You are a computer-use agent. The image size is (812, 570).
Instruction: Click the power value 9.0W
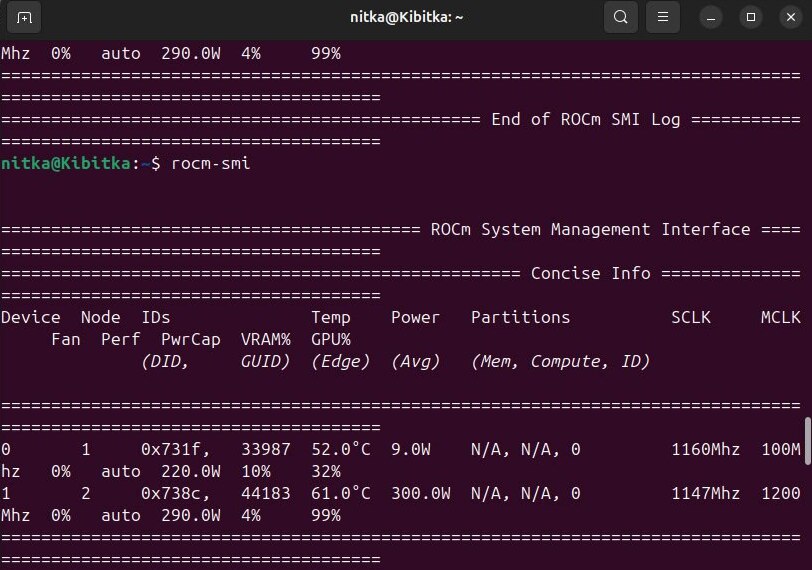click(410, 449)
